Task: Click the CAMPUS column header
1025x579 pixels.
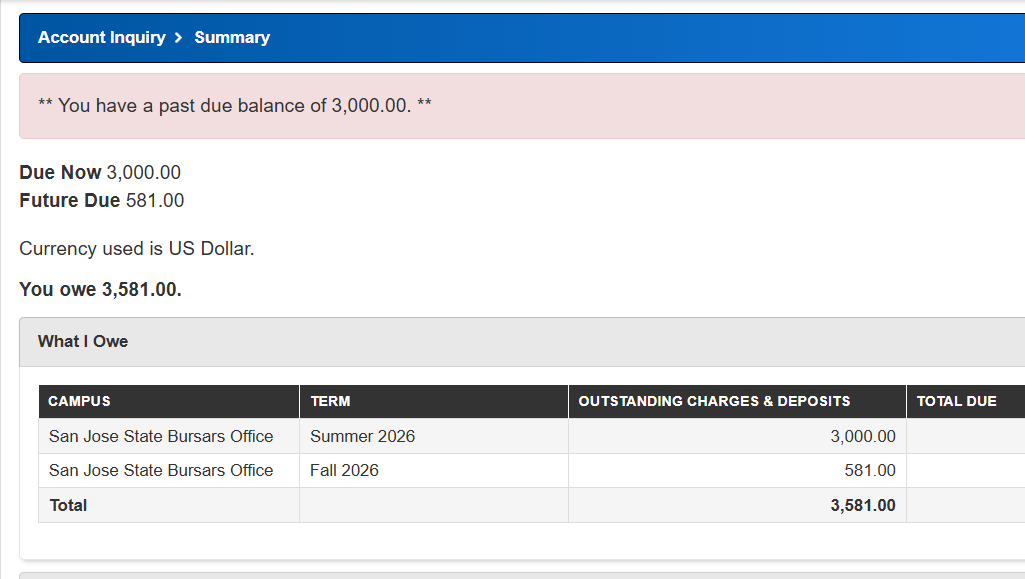Action: (169, 401)
